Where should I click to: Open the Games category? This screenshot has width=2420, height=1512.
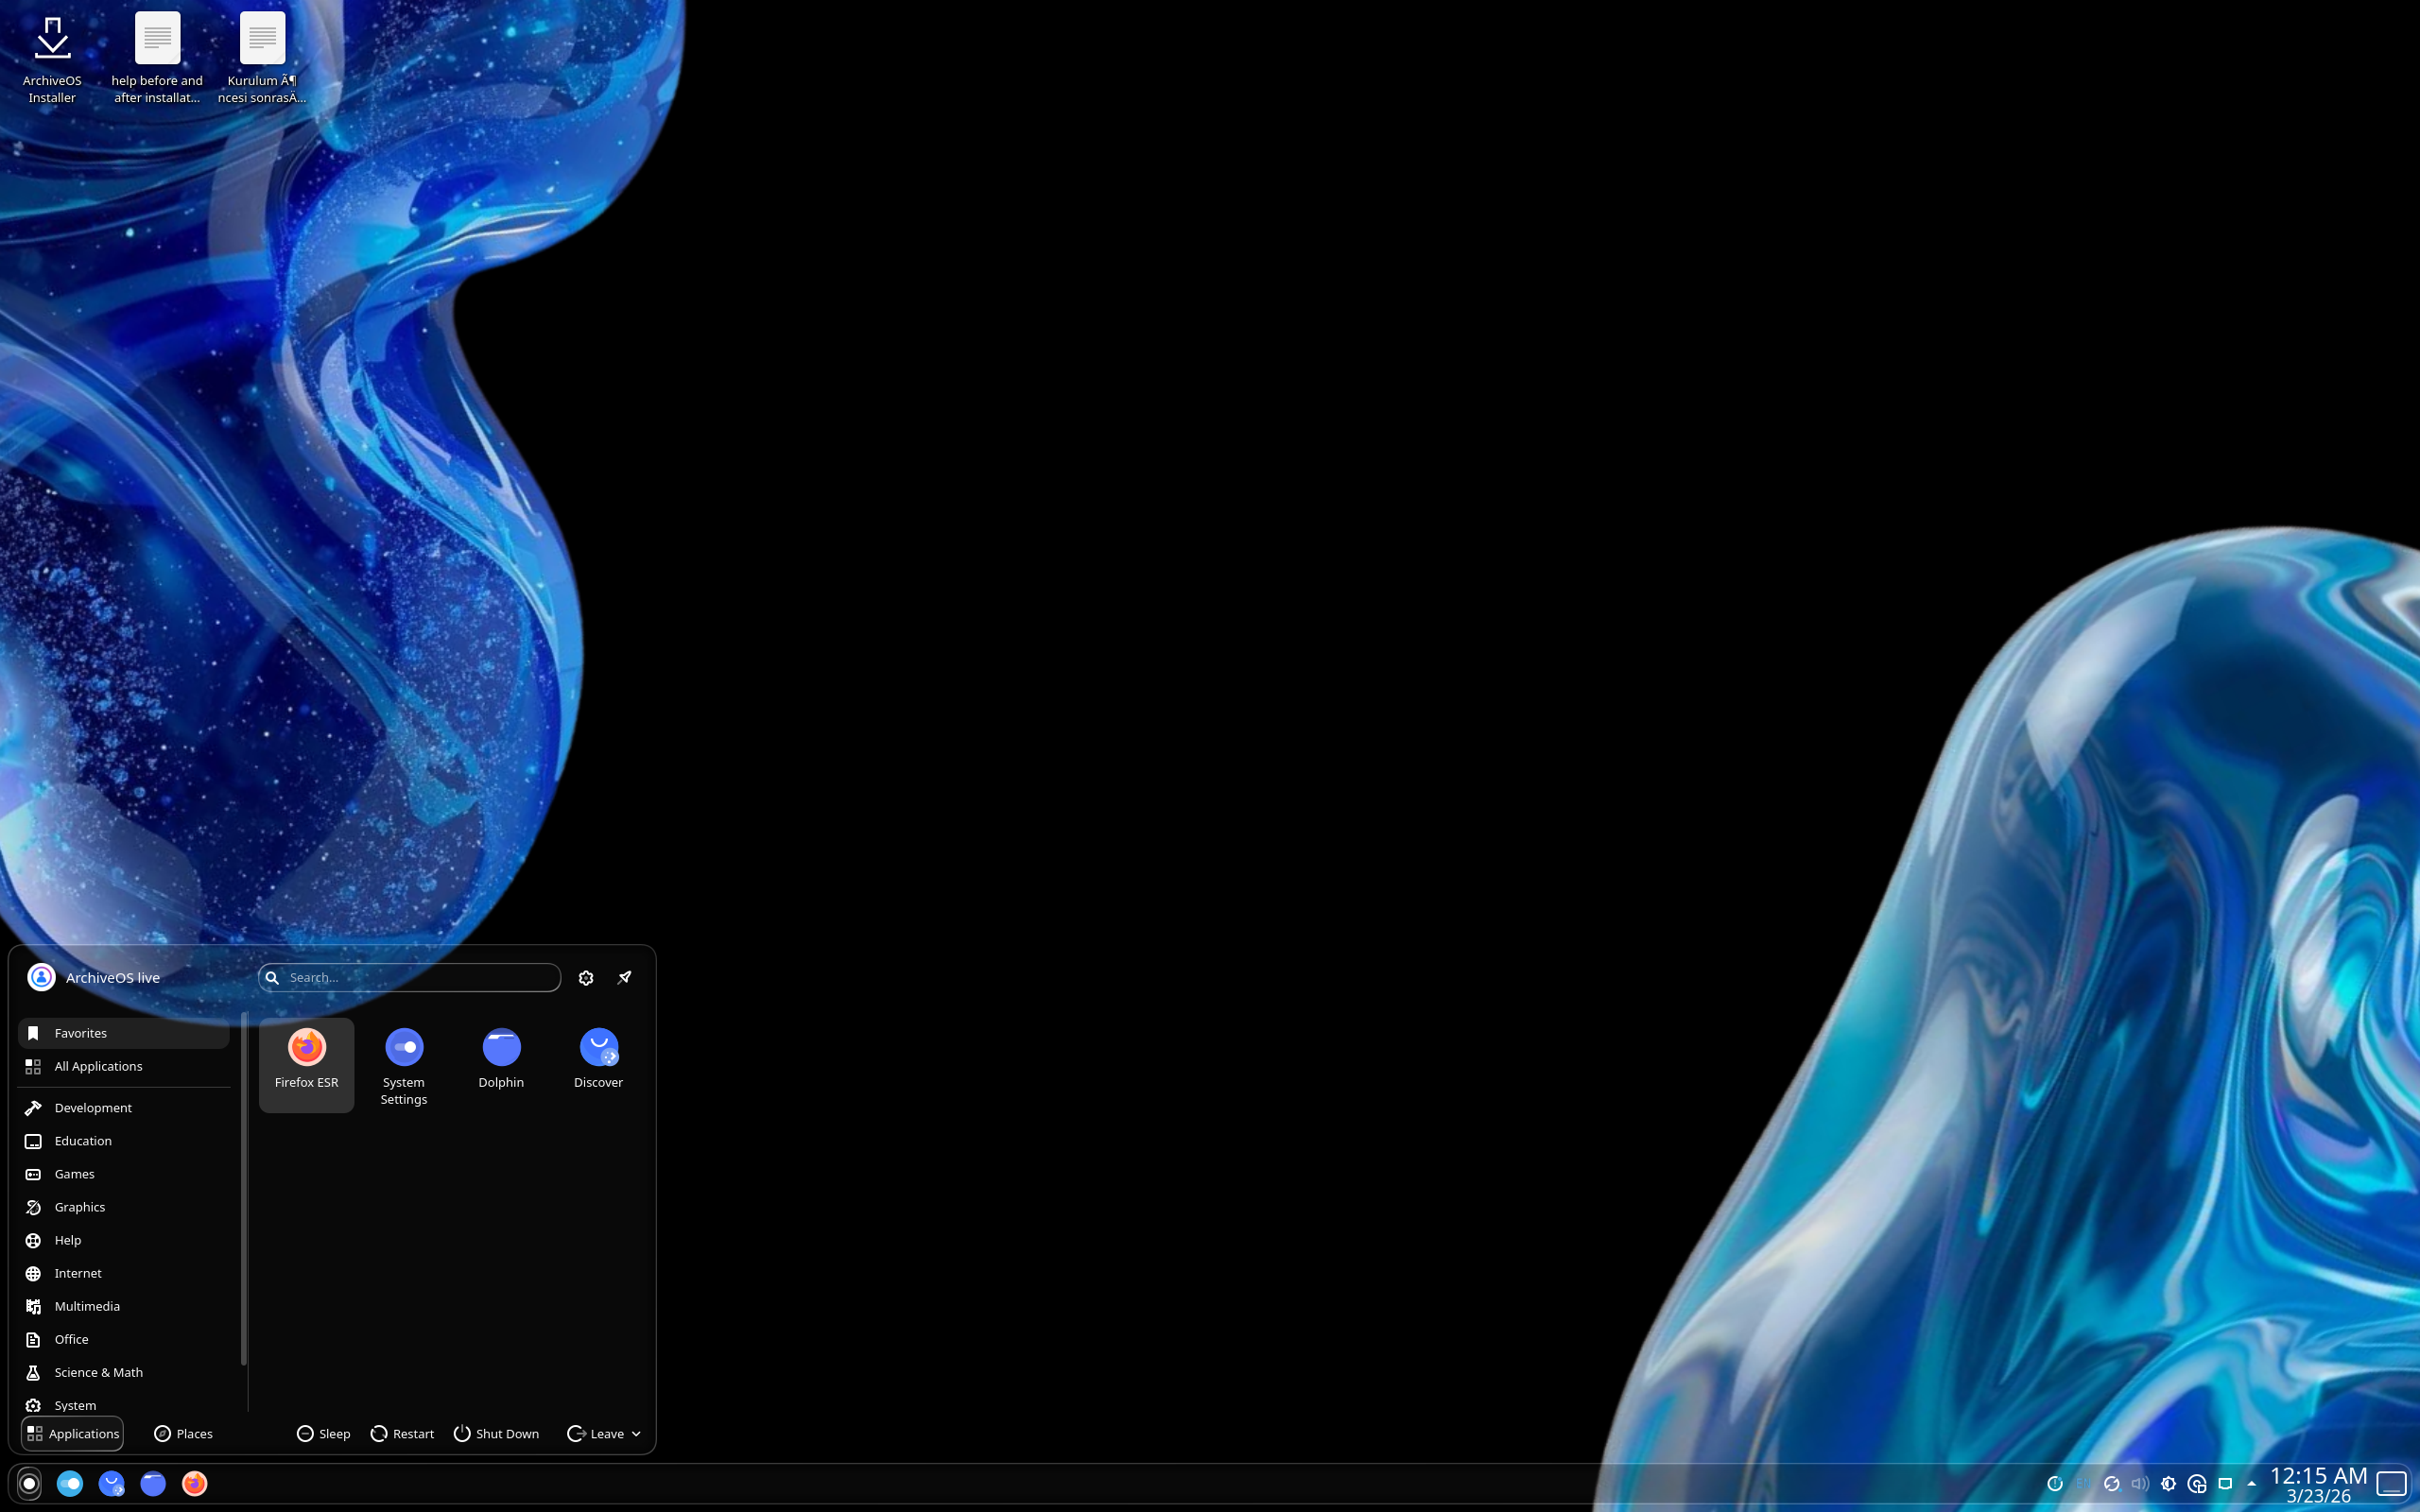(123, 1173)
